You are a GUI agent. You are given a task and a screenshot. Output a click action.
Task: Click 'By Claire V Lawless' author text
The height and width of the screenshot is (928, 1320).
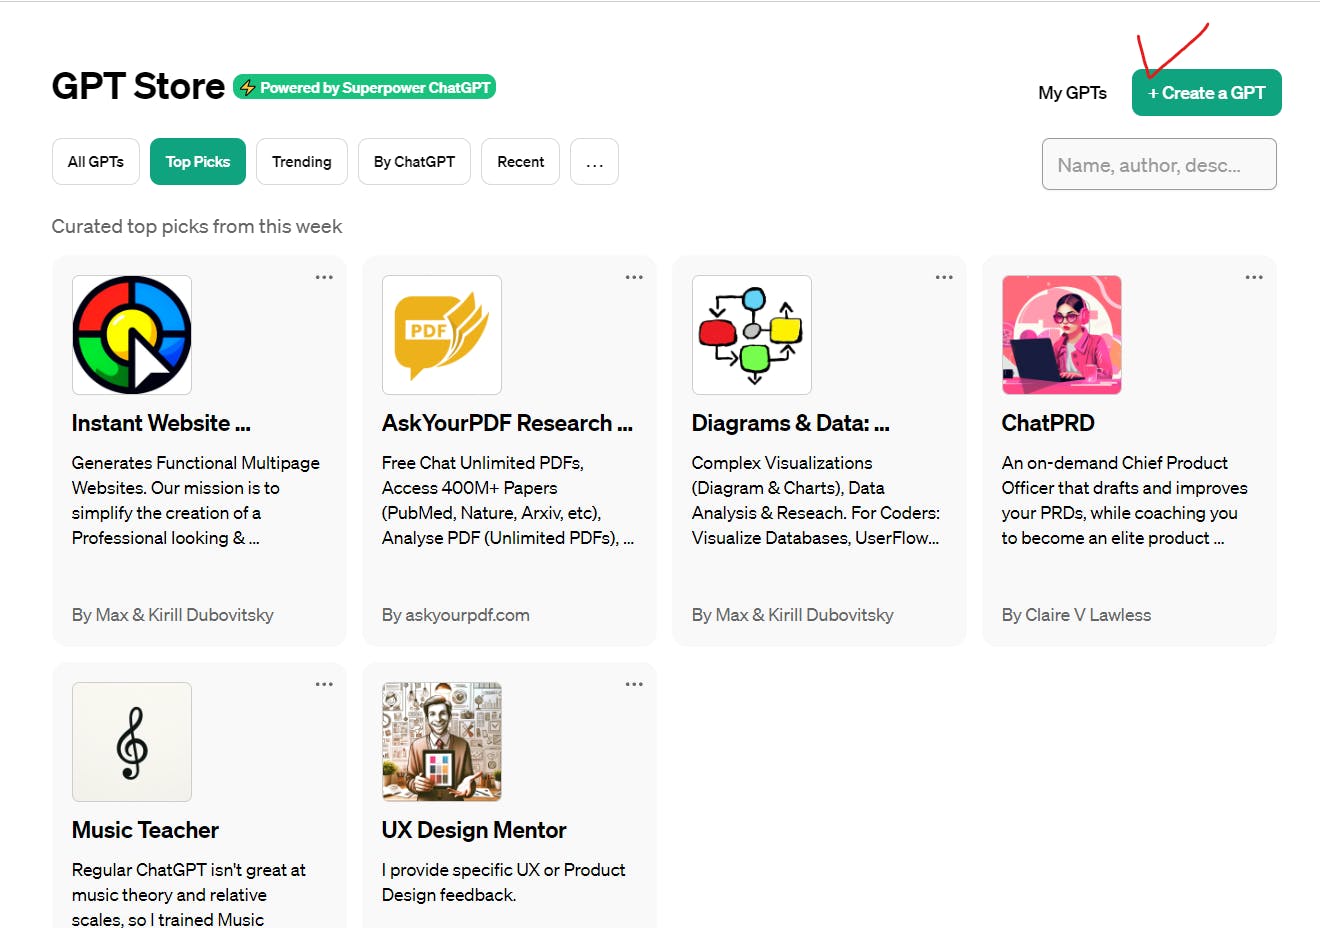1076,615
